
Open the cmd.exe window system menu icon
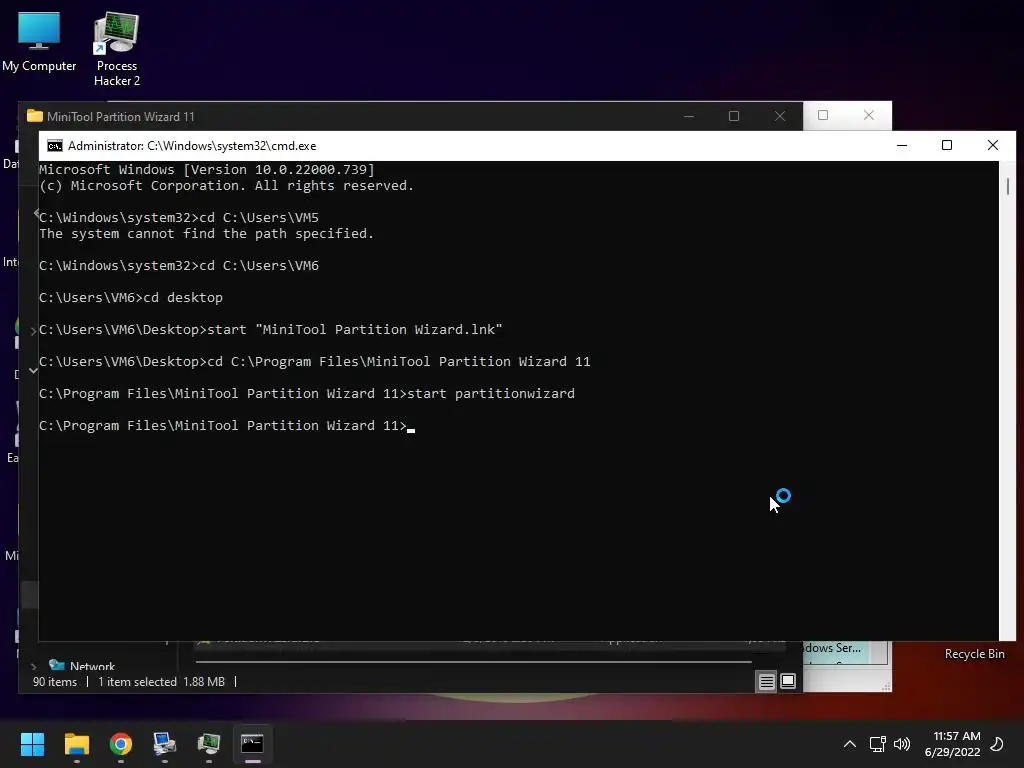click(55, 146)
